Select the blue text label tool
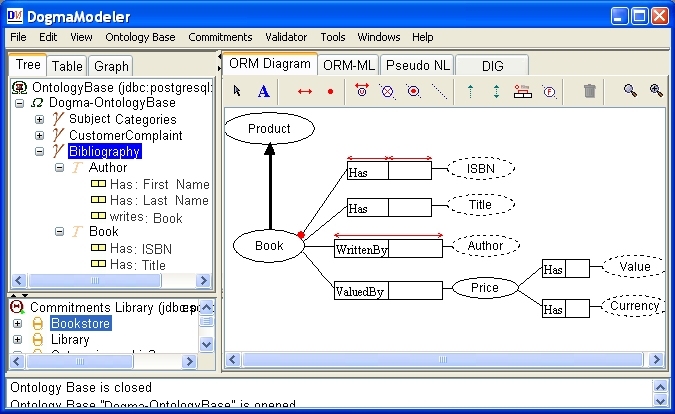 (x=264, y=91)
